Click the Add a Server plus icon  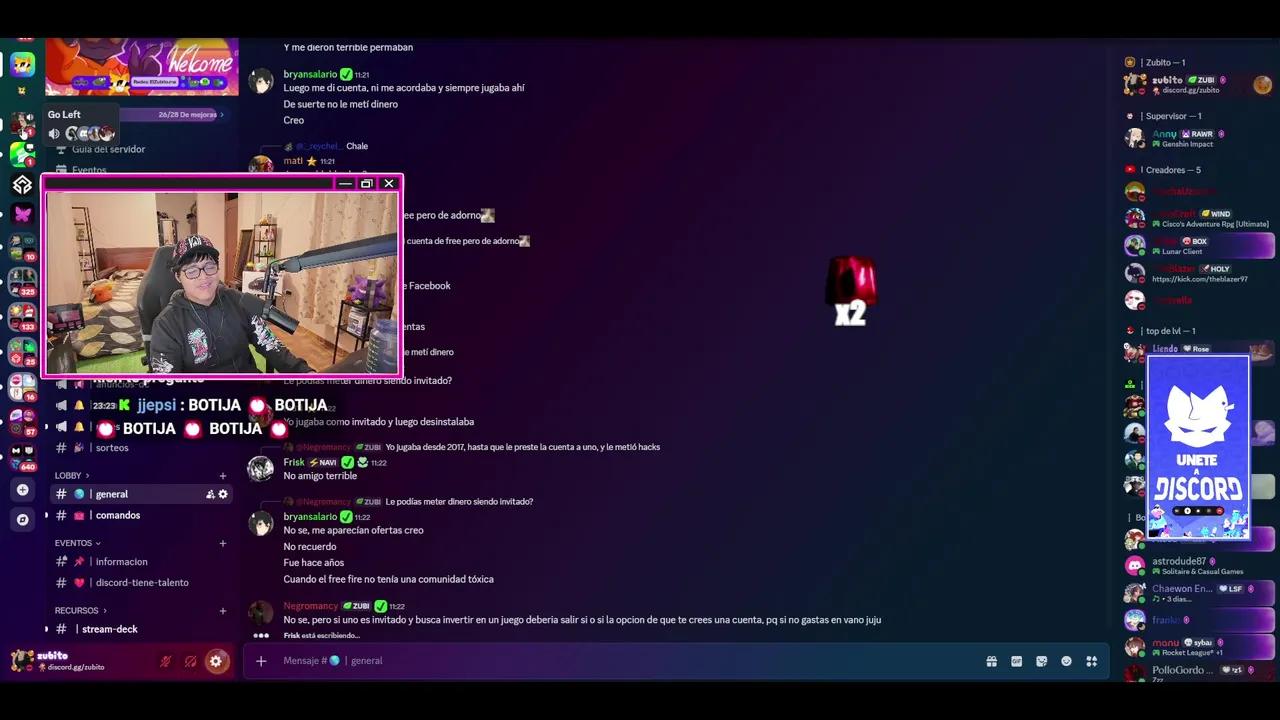22,490
